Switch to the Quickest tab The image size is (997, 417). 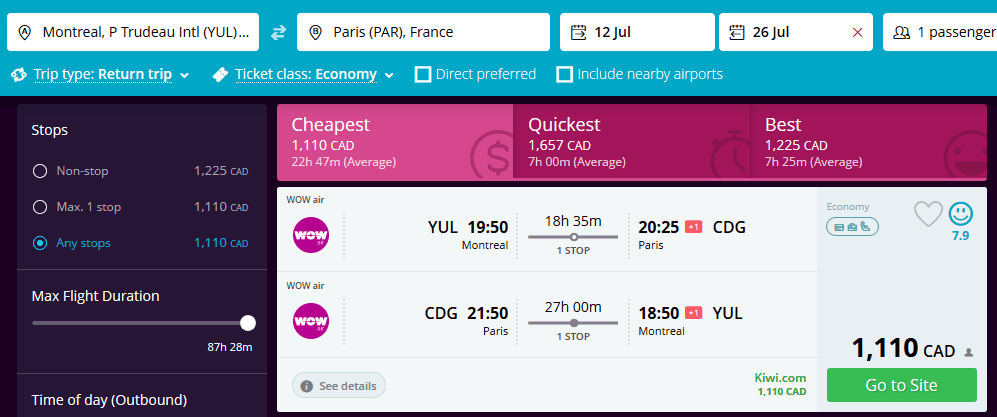coord(631,142)
